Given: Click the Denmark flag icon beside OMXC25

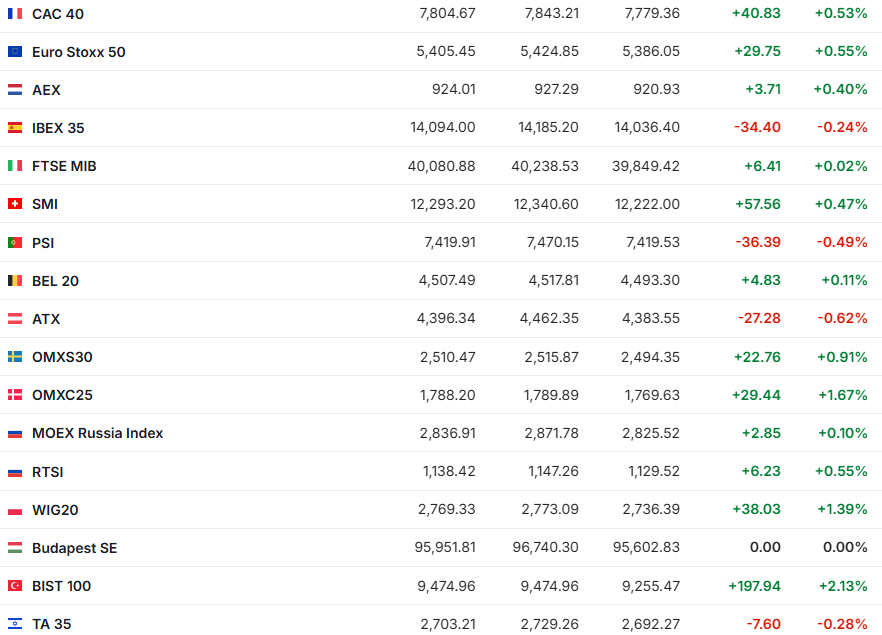Looking at the screenshot, I should click(x=15, y=395).
